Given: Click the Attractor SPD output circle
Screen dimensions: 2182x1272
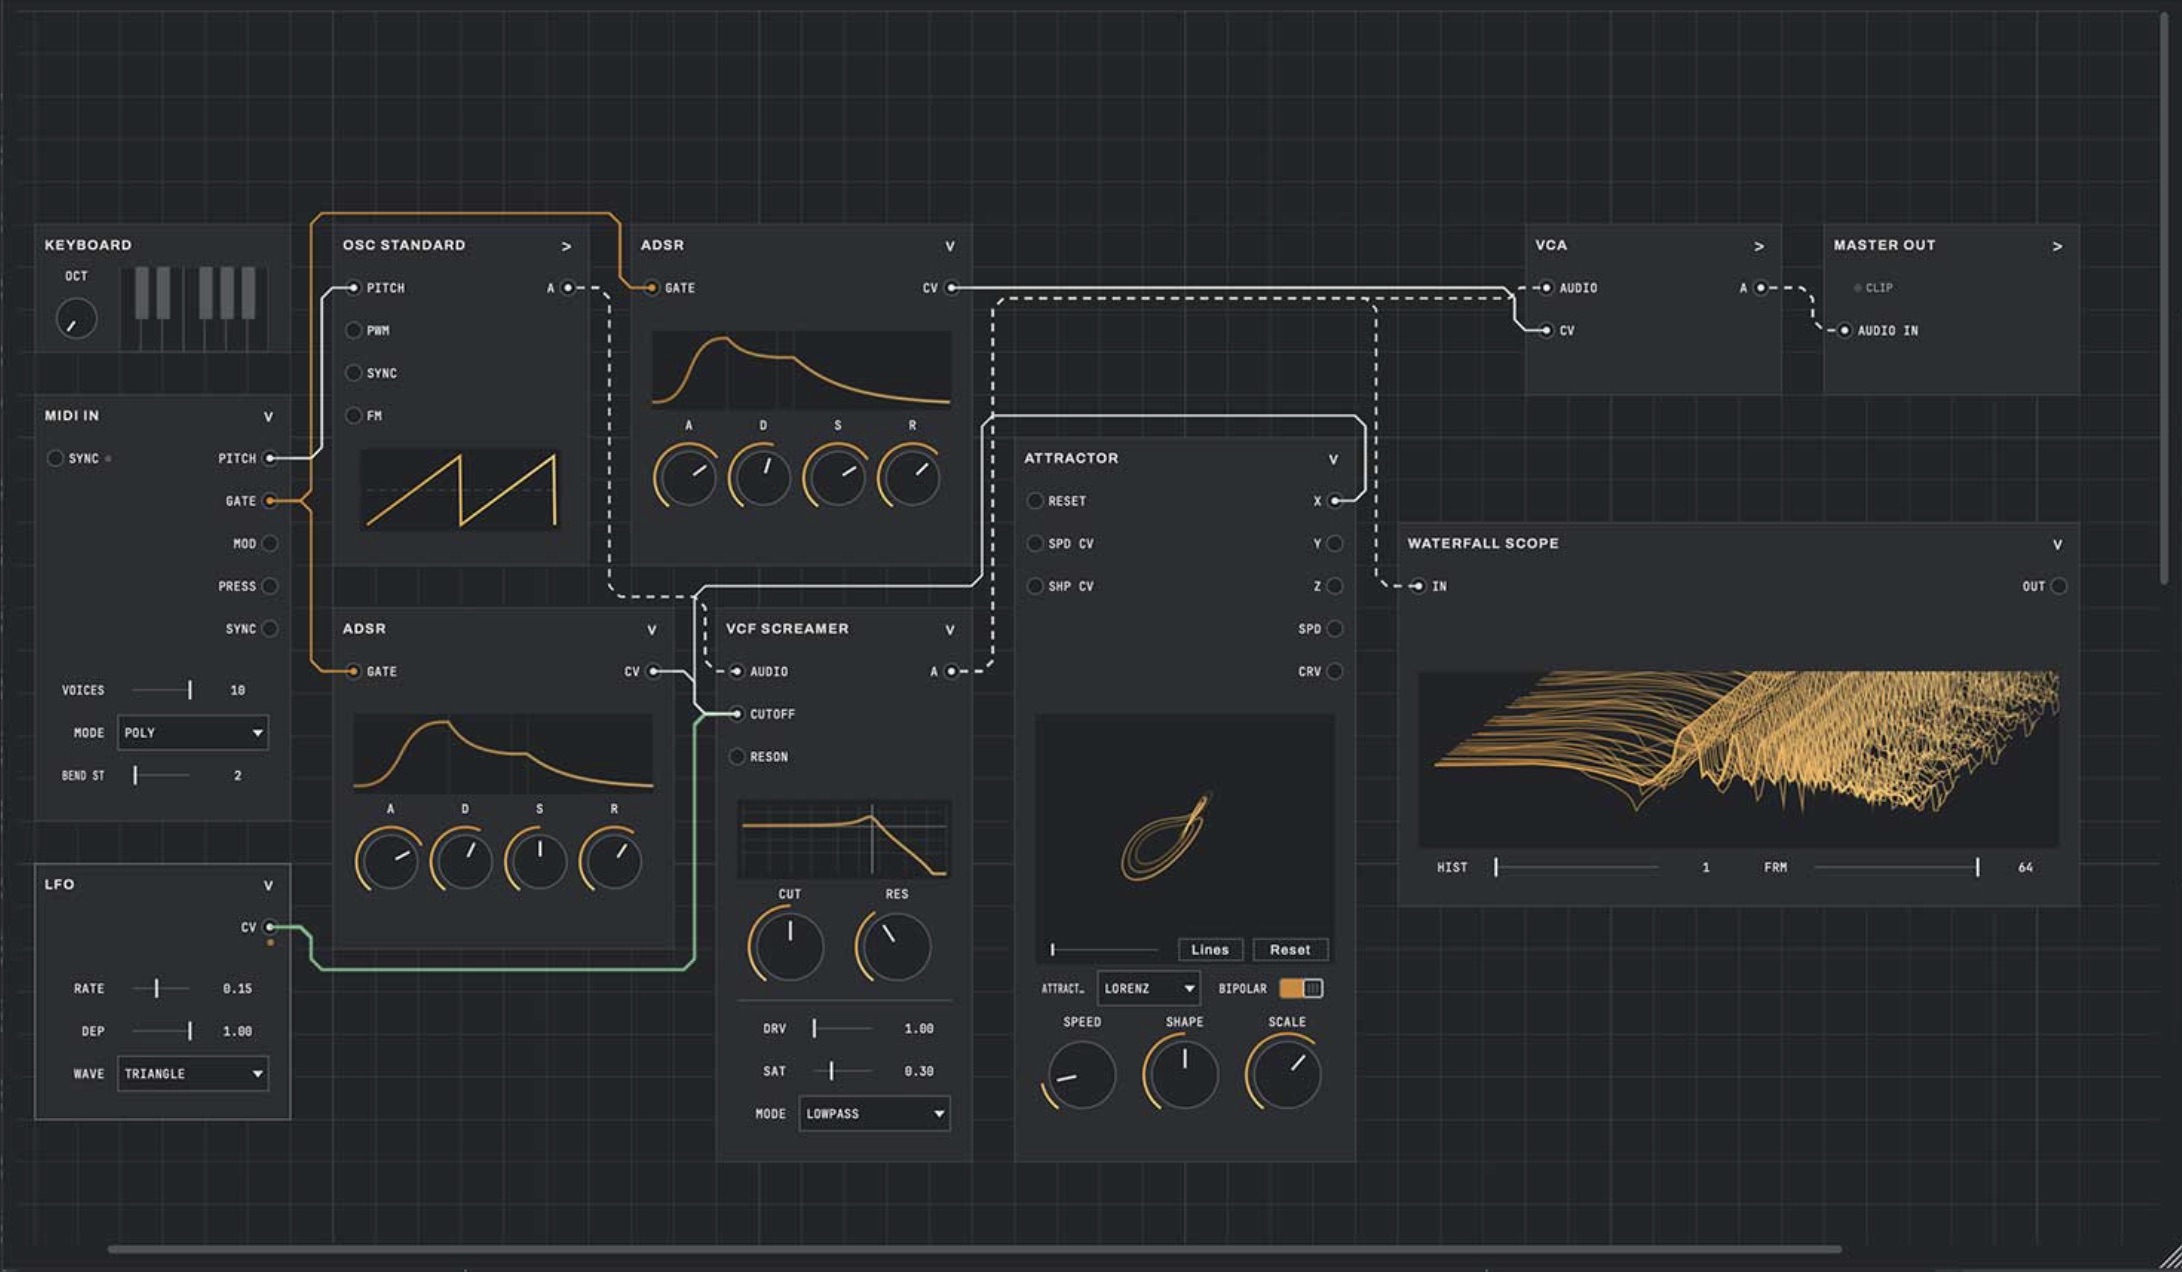Looking at the screenshot, I should [1335, 629].
